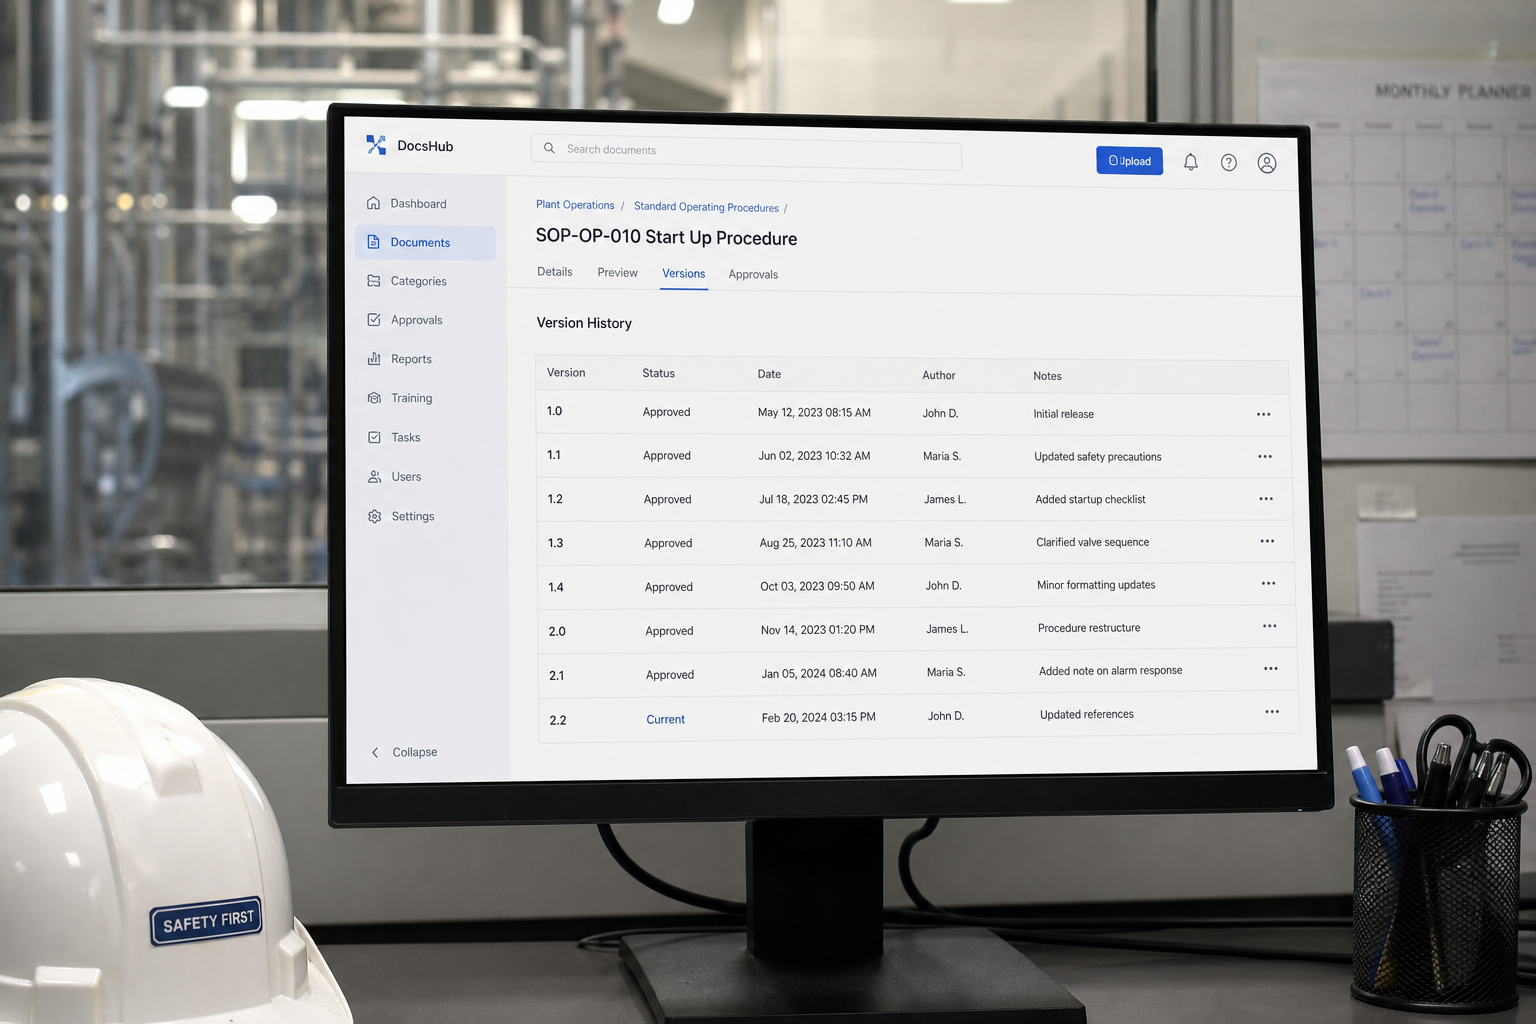This screenshot has width=1536, height=1024.
Task: Click the Dashboard home icon
Action: pos(373,203)
